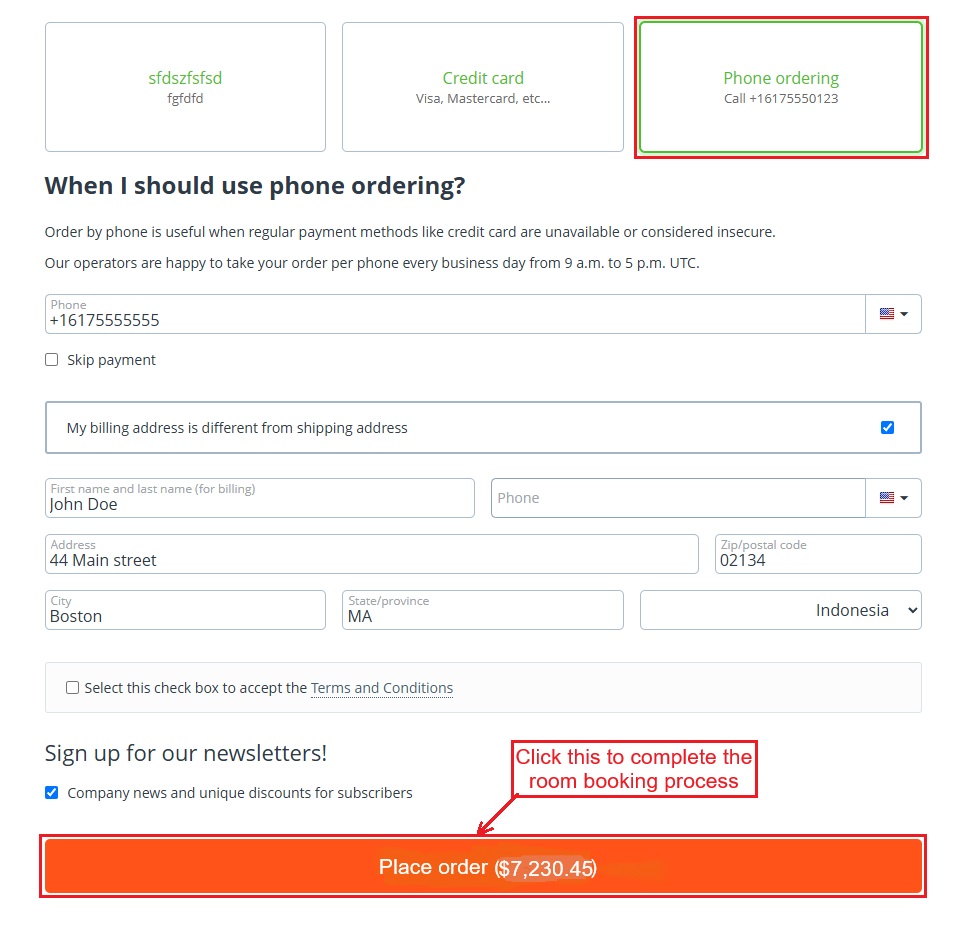Viewport: 973px width, 929px height.
Task: Select the Phone ordering payment option
Action: (781, 87)
